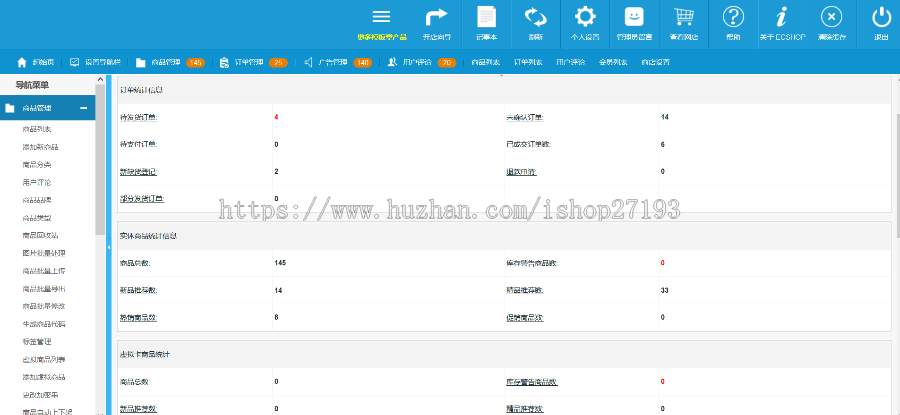This screenshot has width=900, height=415.
Task: Click the orange 140 badge
Action: (363, 63)
